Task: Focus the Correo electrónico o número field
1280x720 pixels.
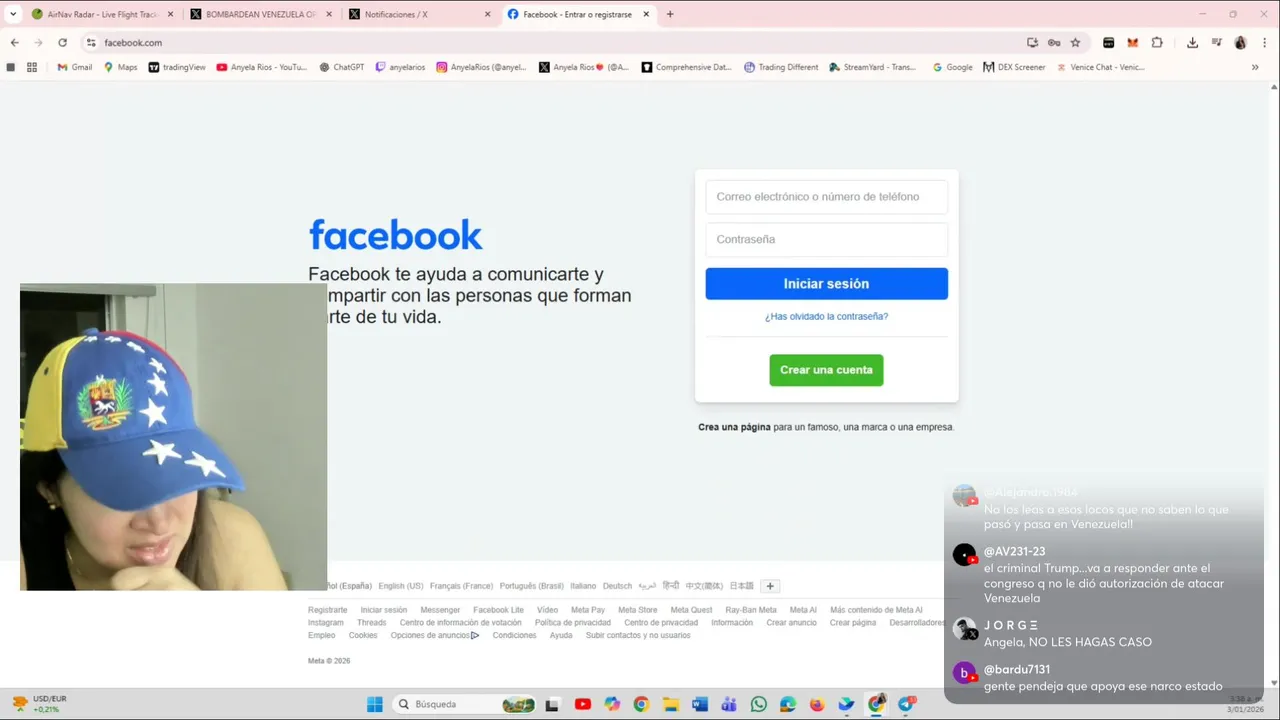Action: pos(826,197)
